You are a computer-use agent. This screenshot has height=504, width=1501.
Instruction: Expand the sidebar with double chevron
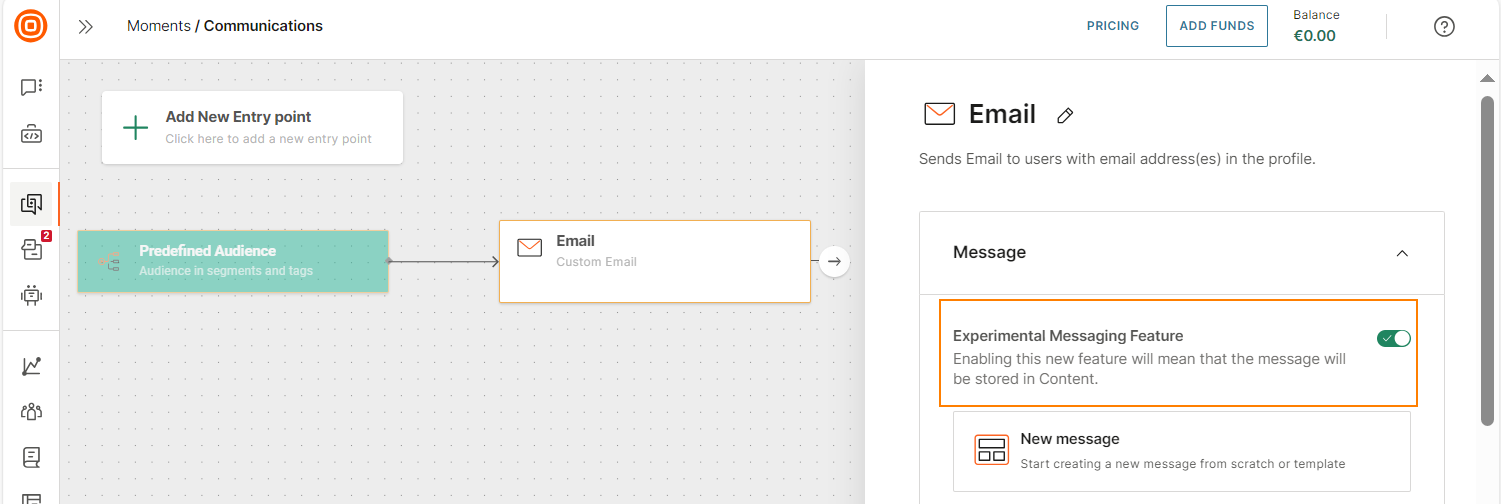pyautogui.click(x=86, y=27)
